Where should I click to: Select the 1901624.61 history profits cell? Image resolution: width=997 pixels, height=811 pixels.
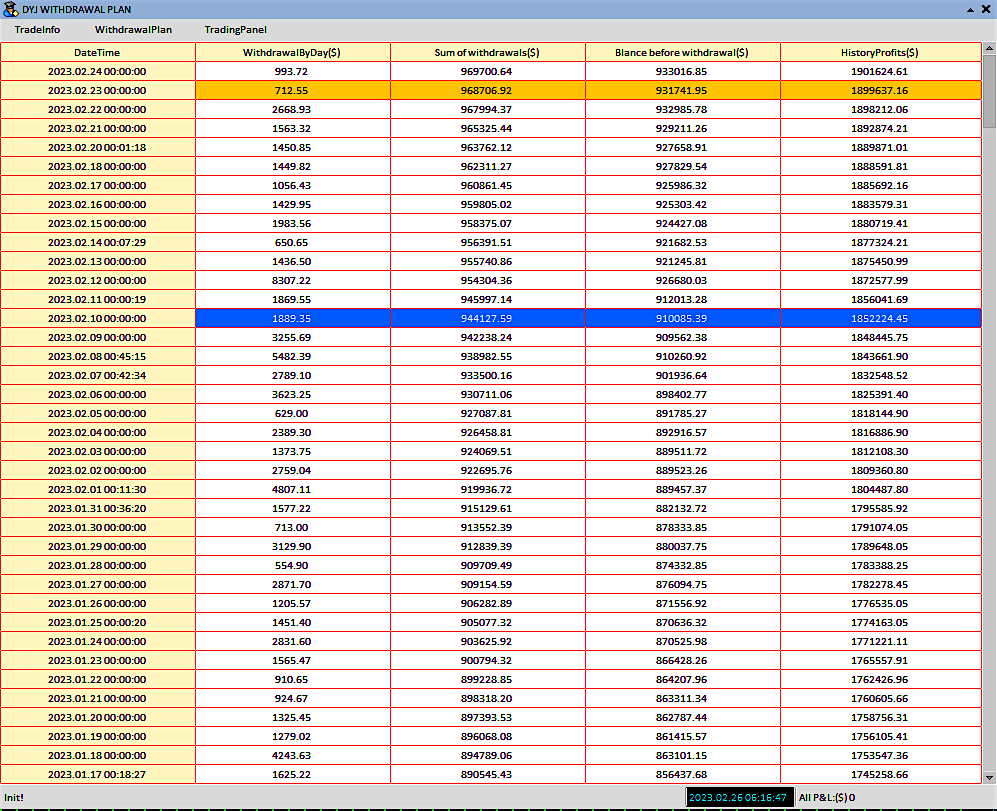point(880,71)
